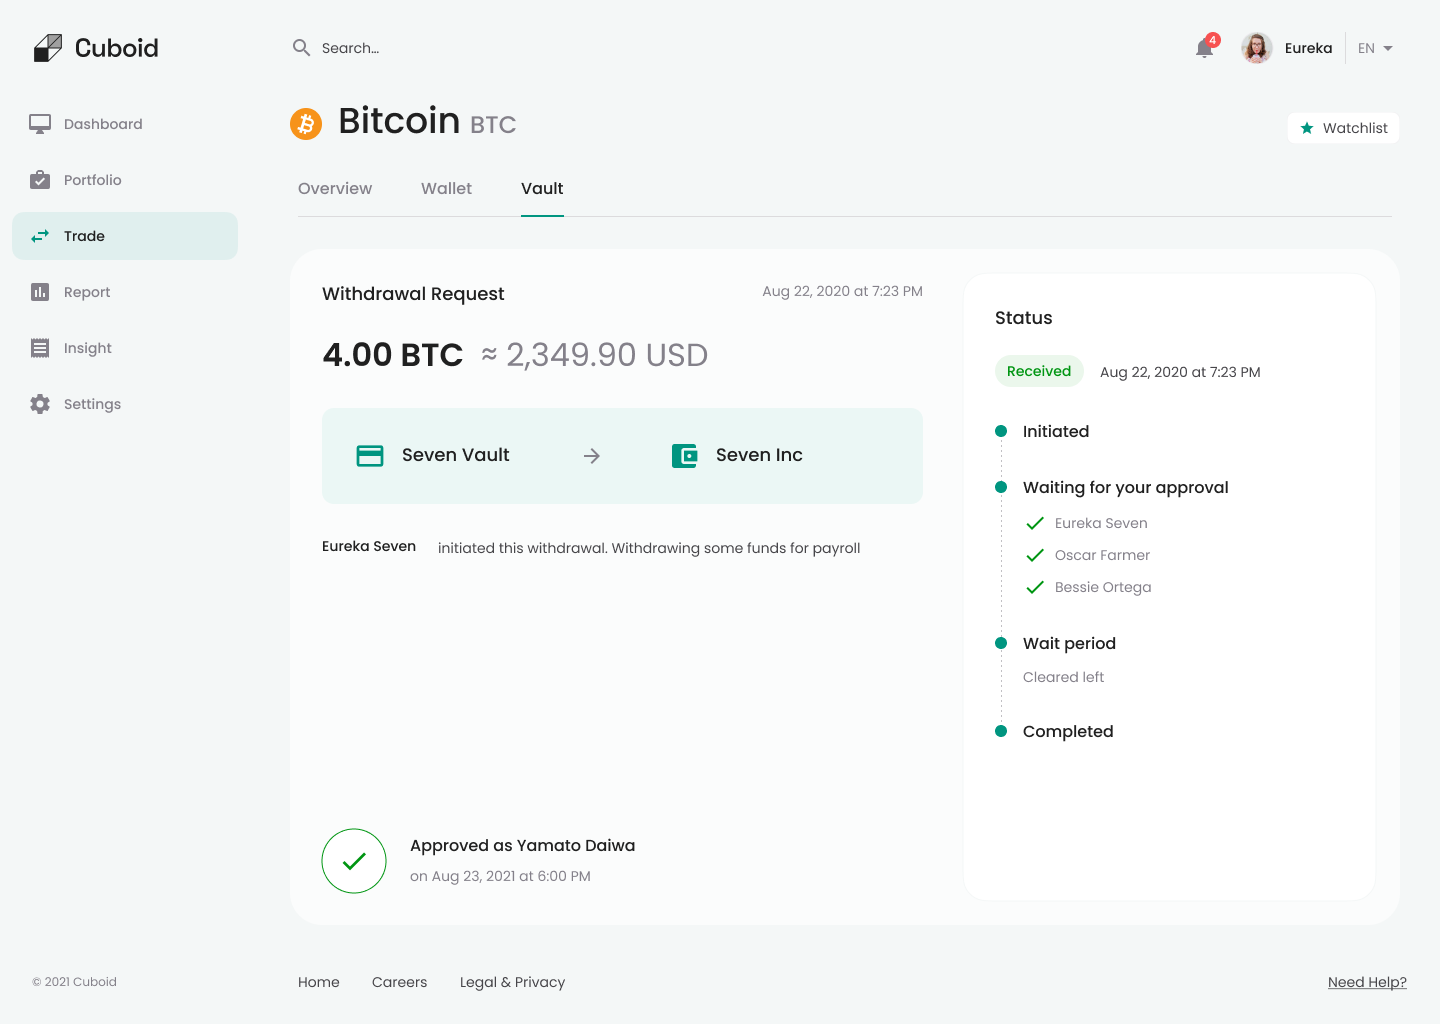Click the Trade arrows icon
The image size is (1440, 1024).
point(39,235)
